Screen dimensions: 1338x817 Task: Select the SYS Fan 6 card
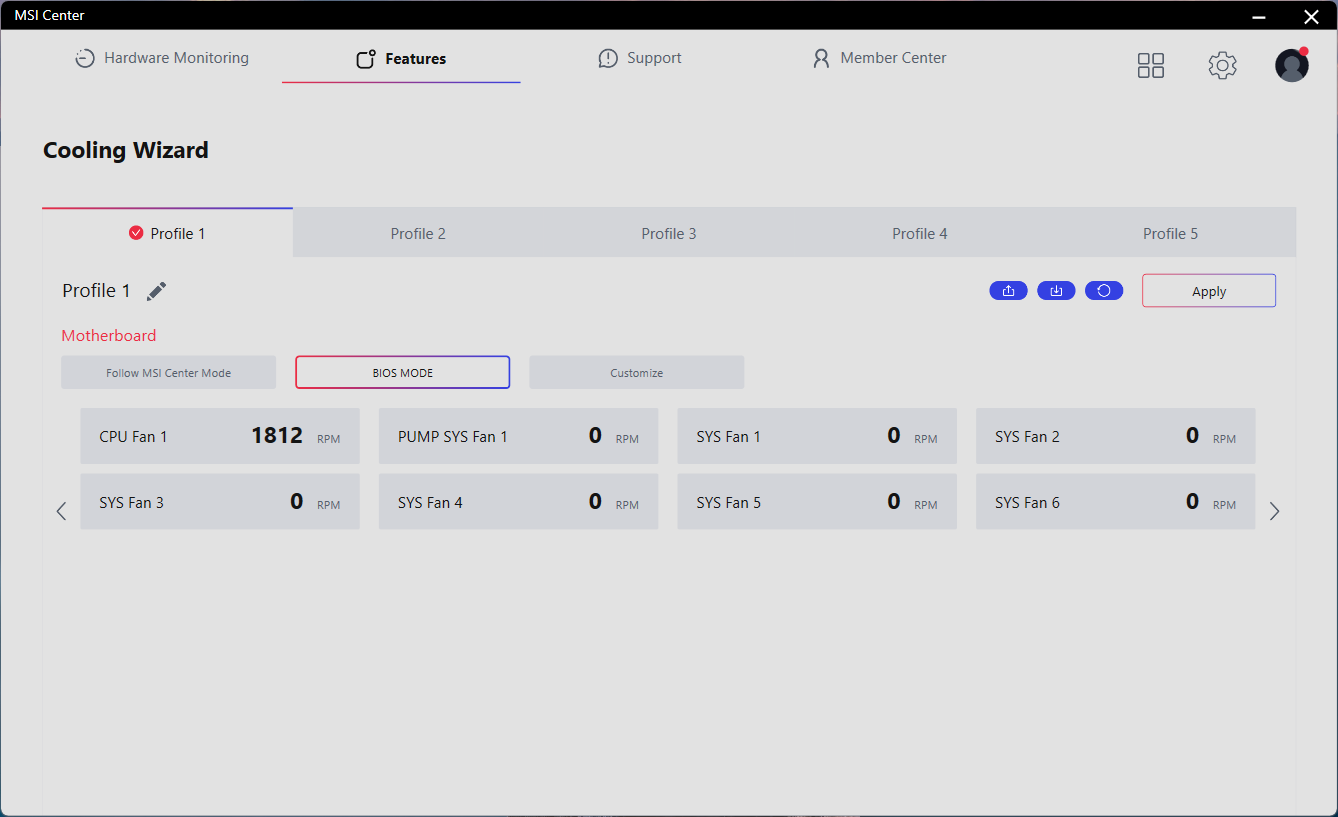(x=1115, y=502)
